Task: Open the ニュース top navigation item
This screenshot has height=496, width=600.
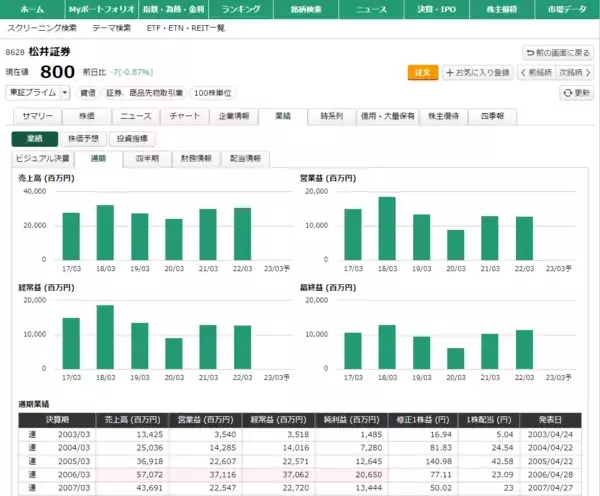Action: coord(371,9)
